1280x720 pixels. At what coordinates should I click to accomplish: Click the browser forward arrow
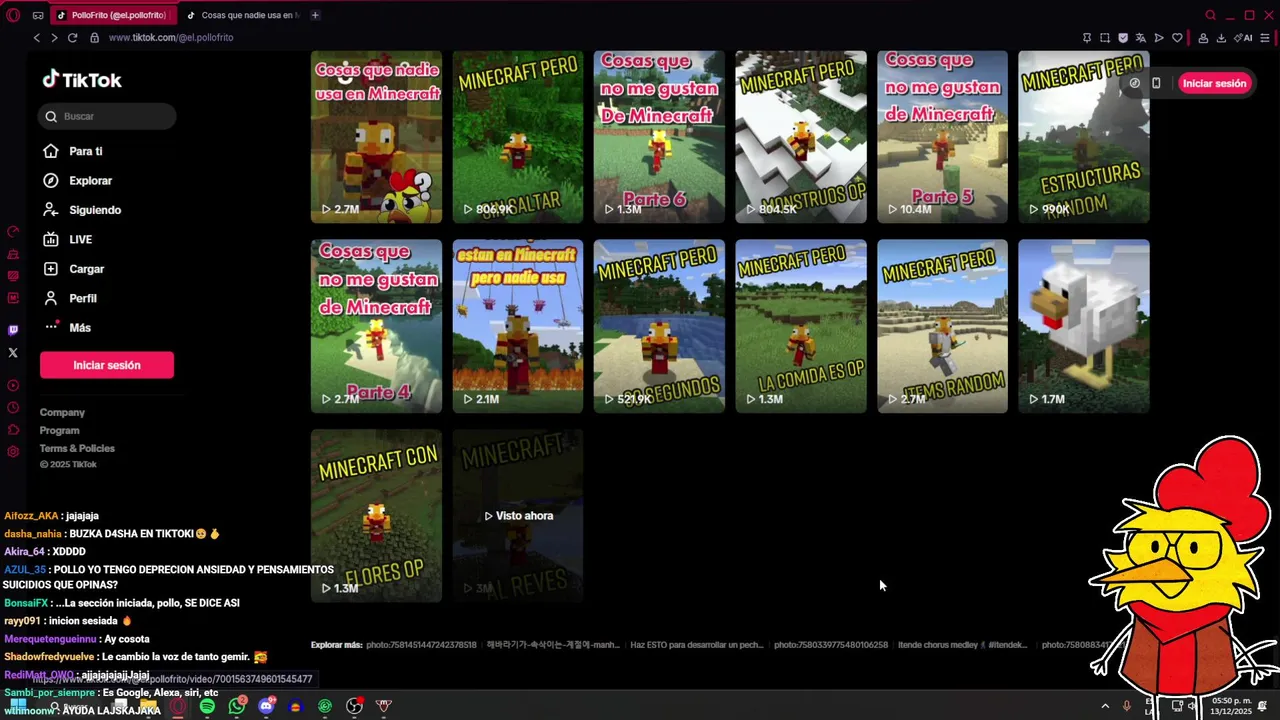(x=54, y=38)
